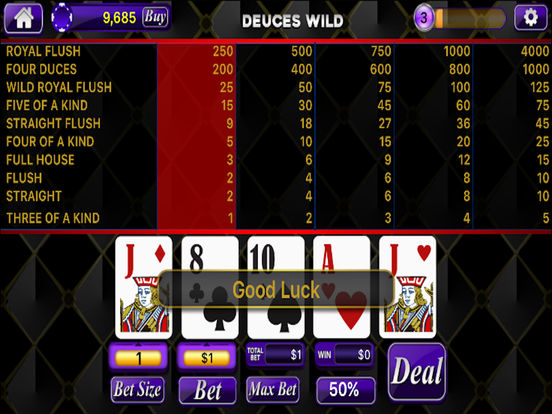Image resolution: width=552 pixels, height=414 pixels.
Task: Click the level 3 badge icon
Action: click(x=424, y=17)
